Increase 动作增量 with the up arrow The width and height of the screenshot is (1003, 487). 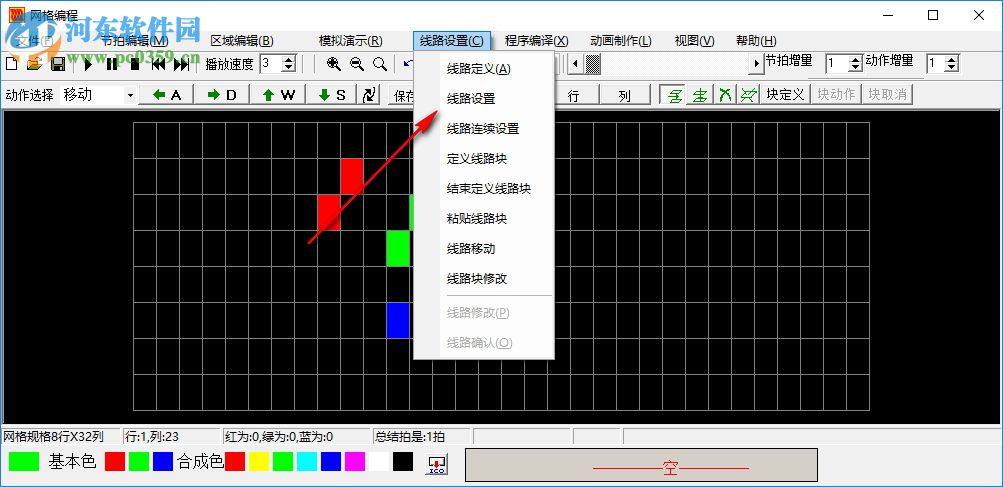952,59
